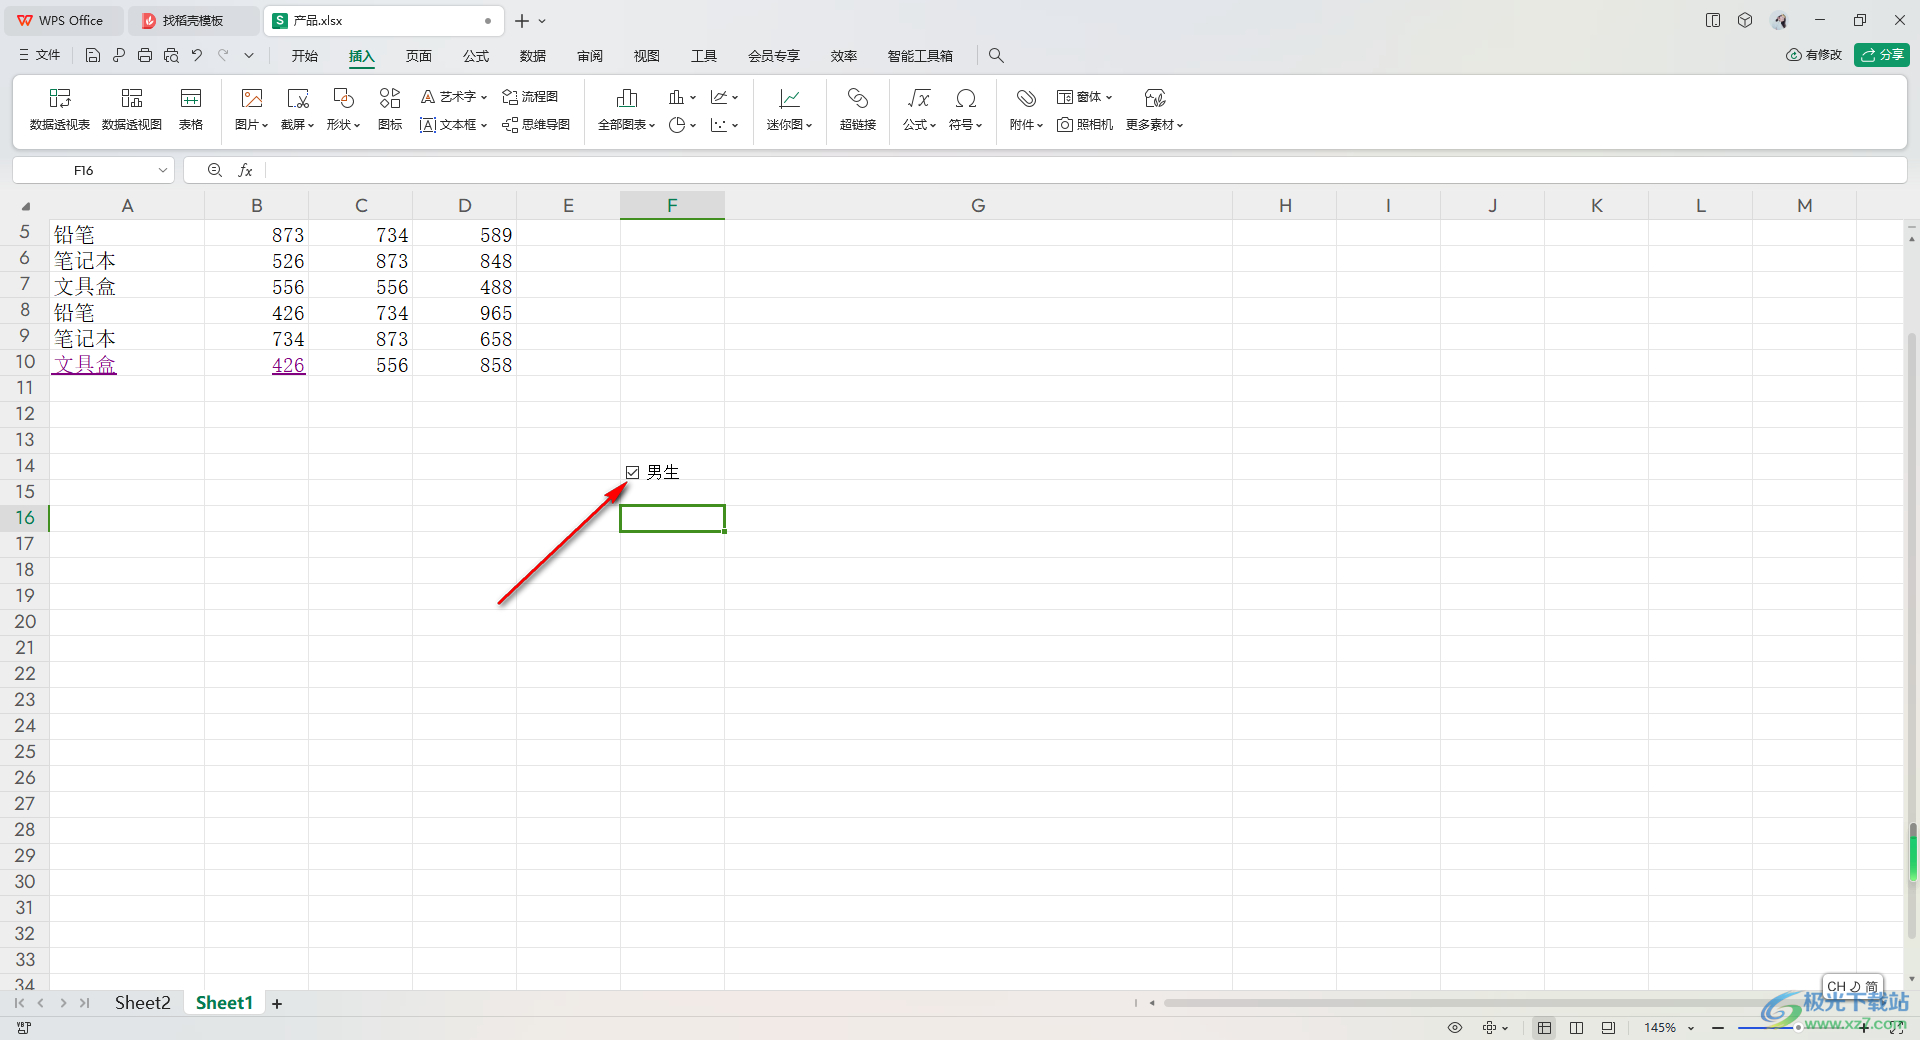Expand the scatter chart type dropdown
This screenshot has height=1040, width=1920.
(x=735, y=126)
